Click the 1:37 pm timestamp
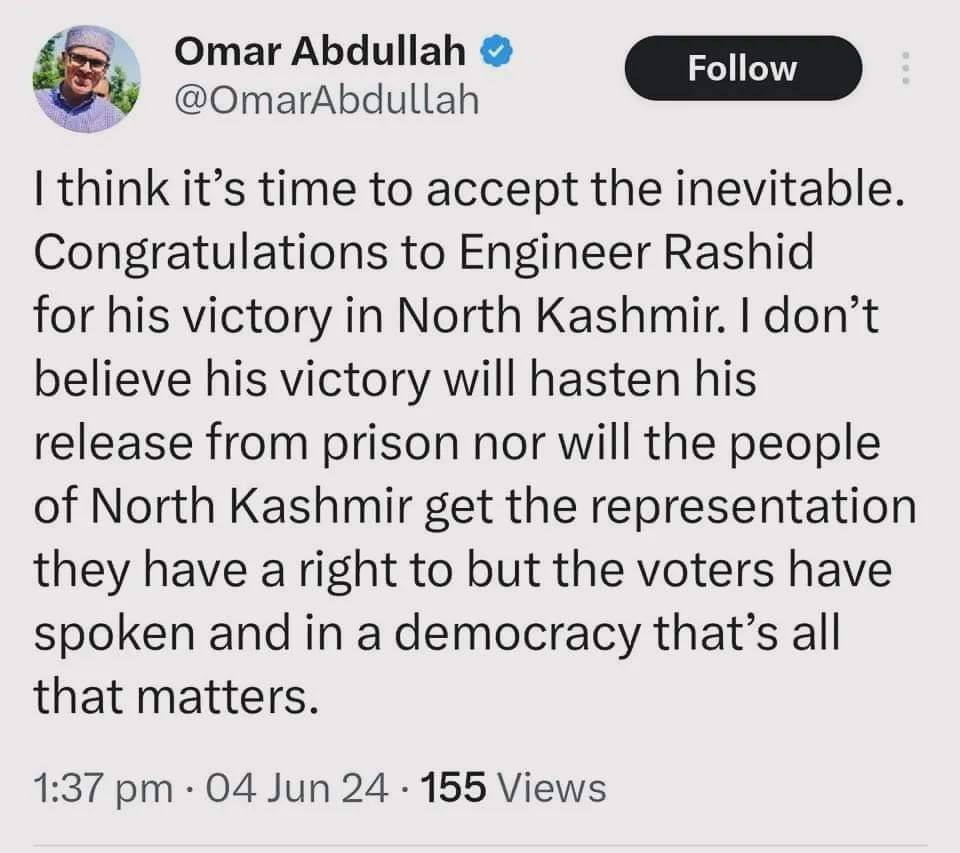This screenshot has height=853, width=960. point(101,788)
